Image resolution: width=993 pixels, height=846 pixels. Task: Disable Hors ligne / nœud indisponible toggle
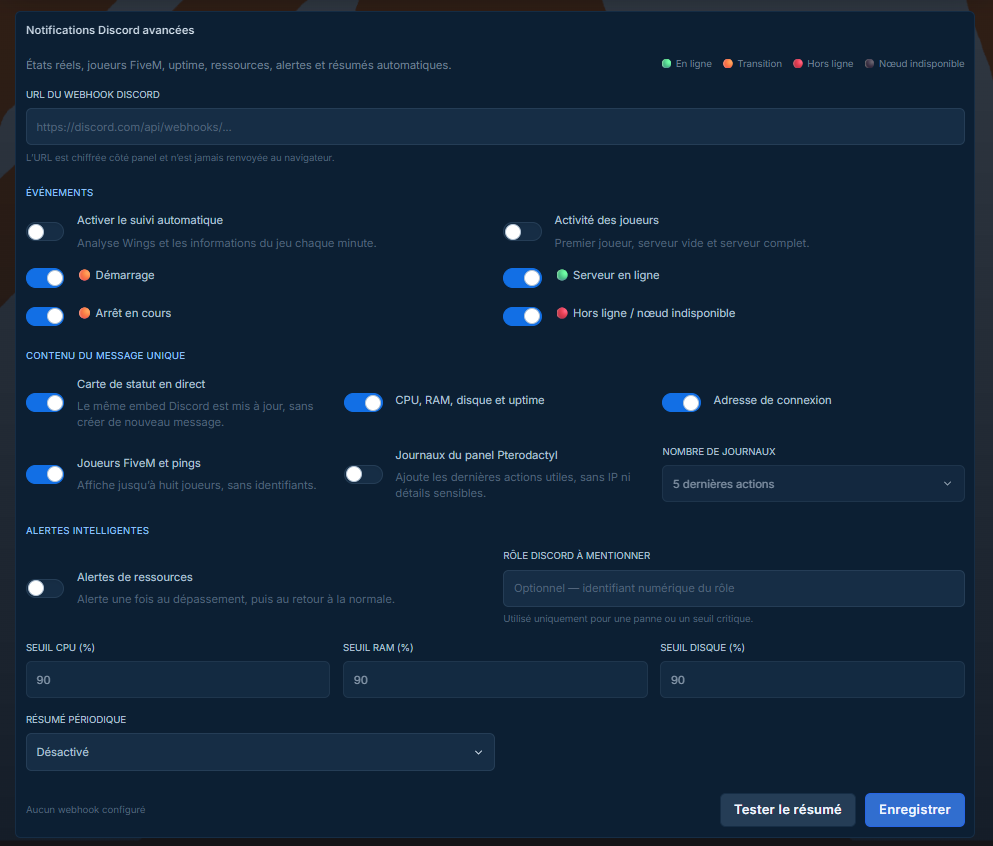tap(522, 315)
